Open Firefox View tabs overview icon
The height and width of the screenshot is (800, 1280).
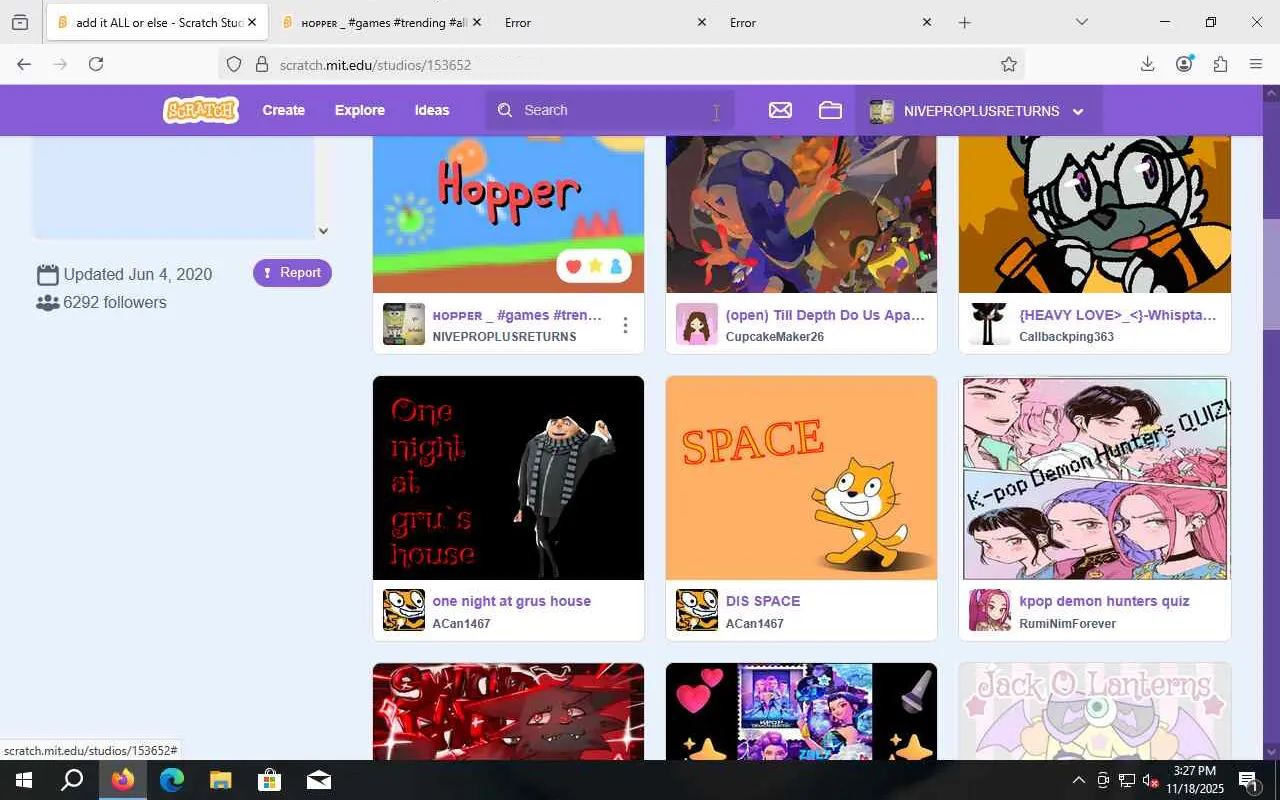[20, 22]
